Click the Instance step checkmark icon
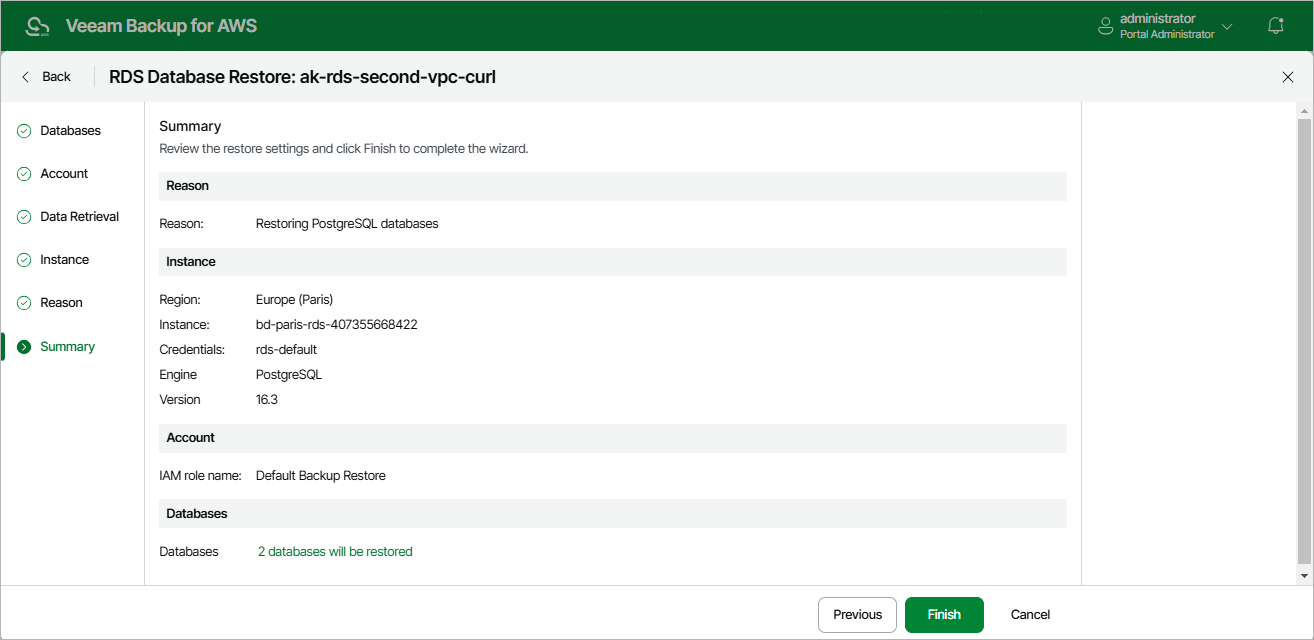 point(24,260)
